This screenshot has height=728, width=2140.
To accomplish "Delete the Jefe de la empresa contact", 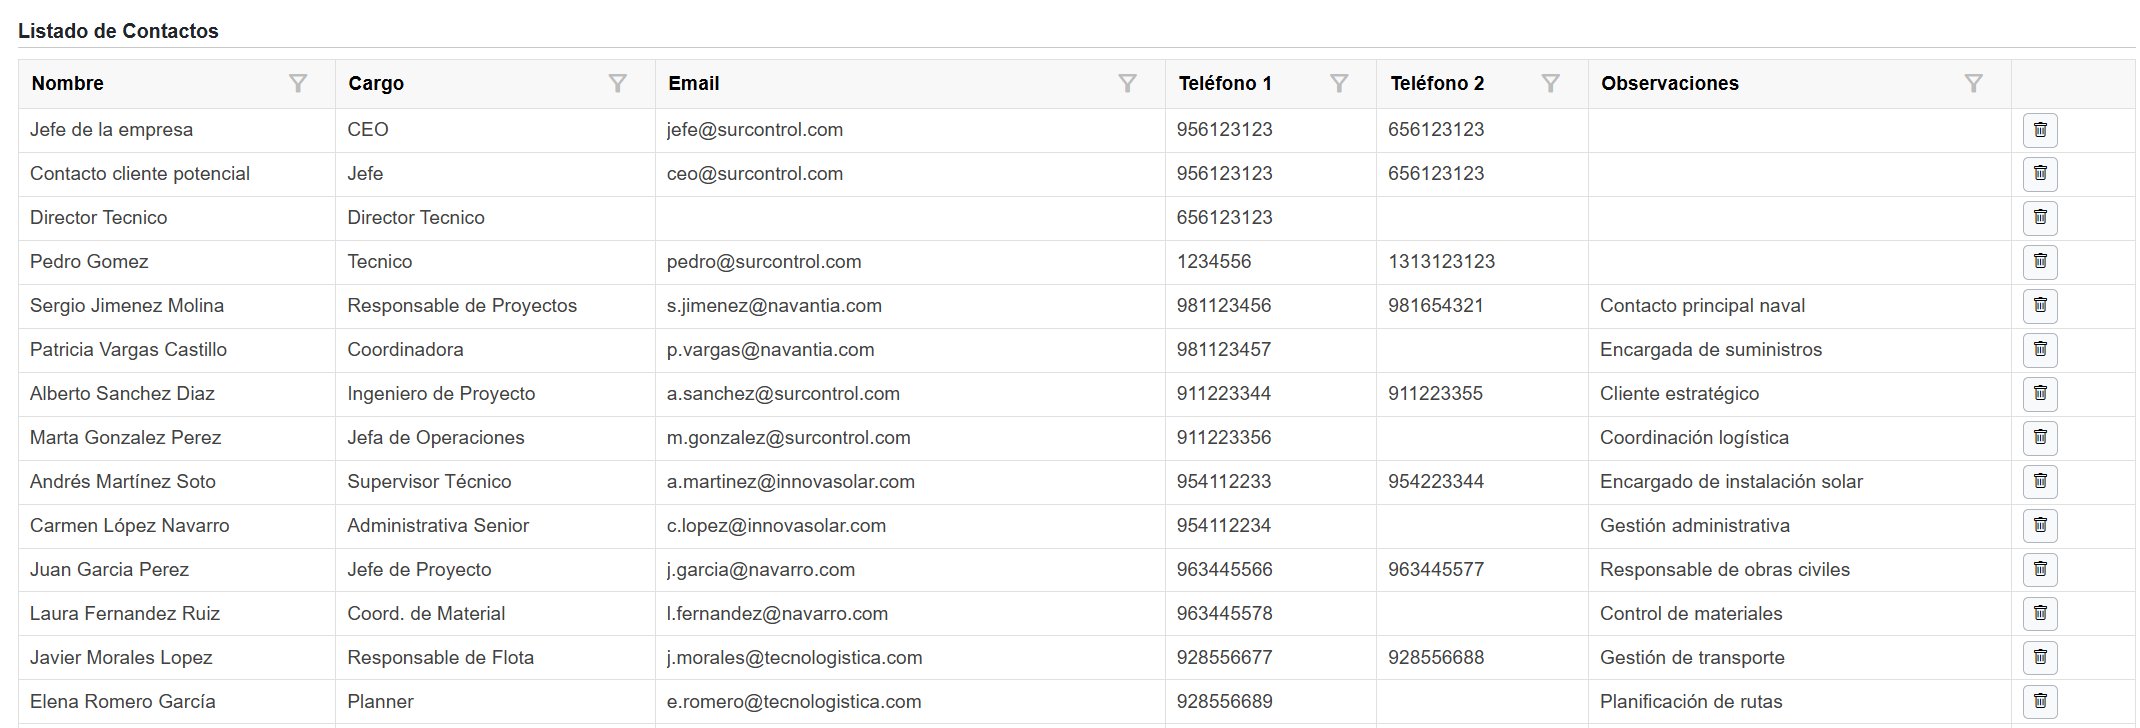I will 2040,130.
